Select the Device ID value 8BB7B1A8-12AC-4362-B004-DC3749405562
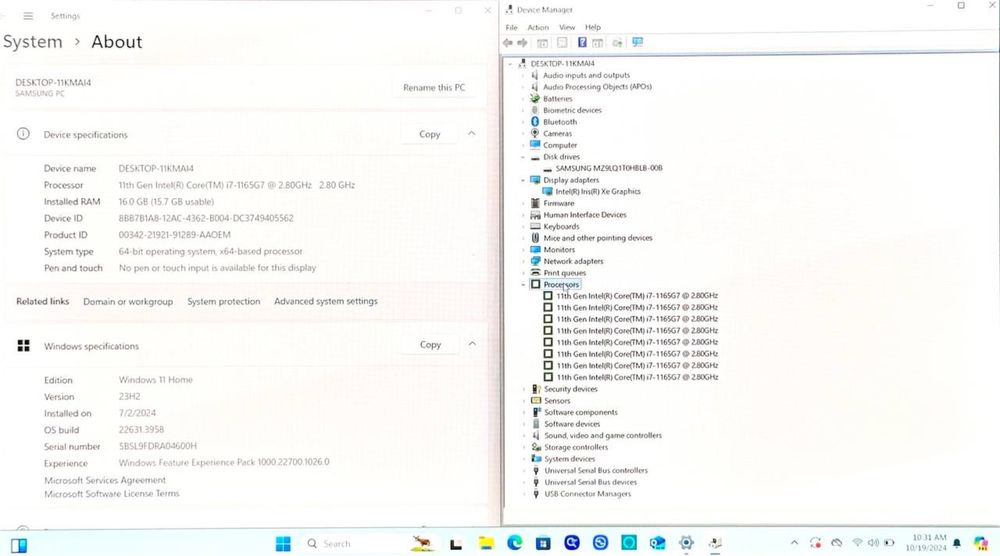The width and height of the screenshot is (1000, 556). click(x=206, y=218)
